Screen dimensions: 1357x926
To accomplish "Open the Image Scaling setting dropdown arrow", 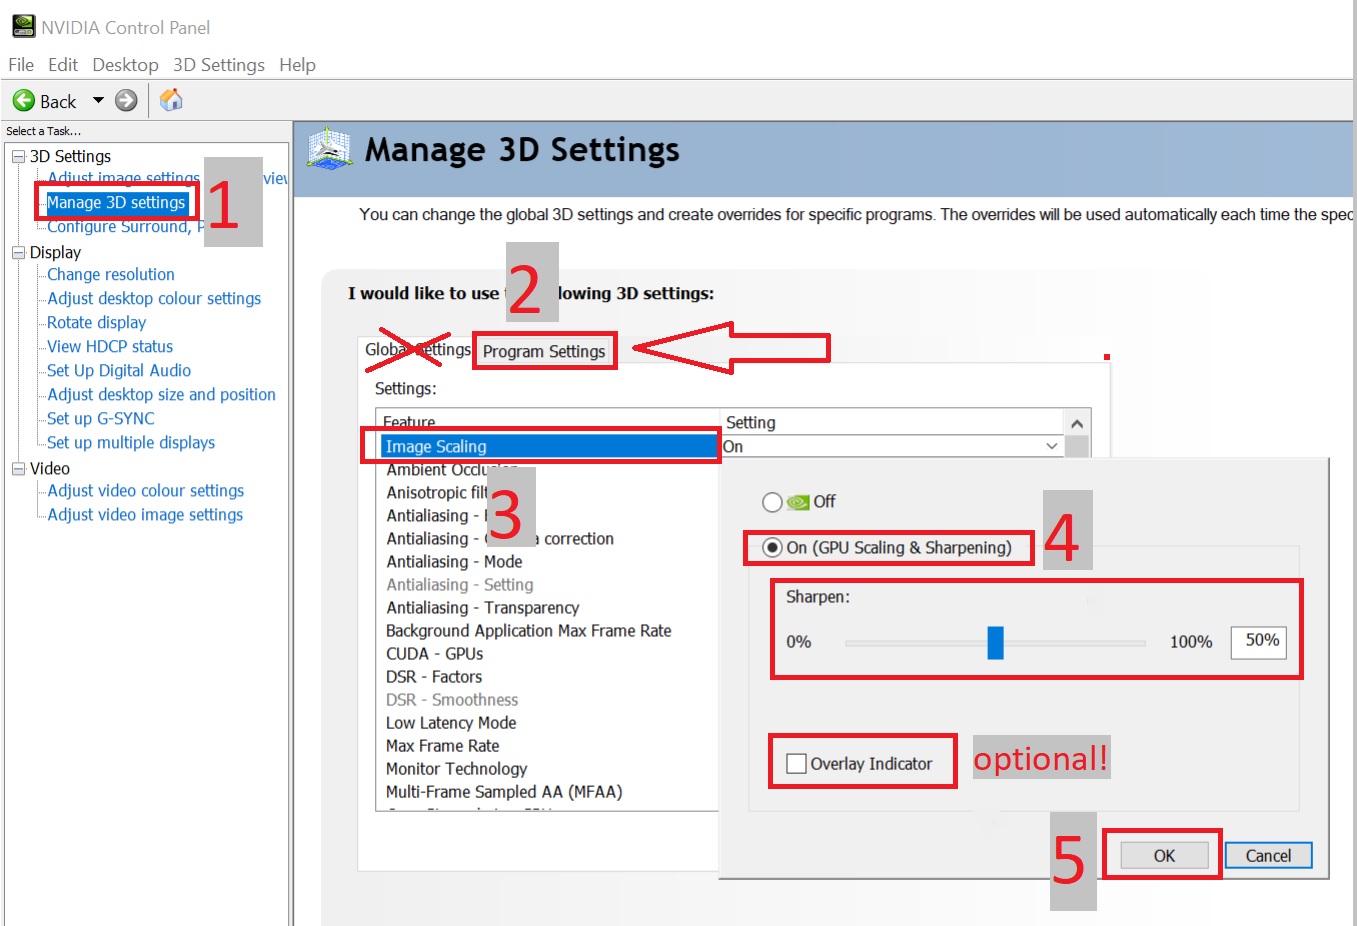I will click(1052, 446).
